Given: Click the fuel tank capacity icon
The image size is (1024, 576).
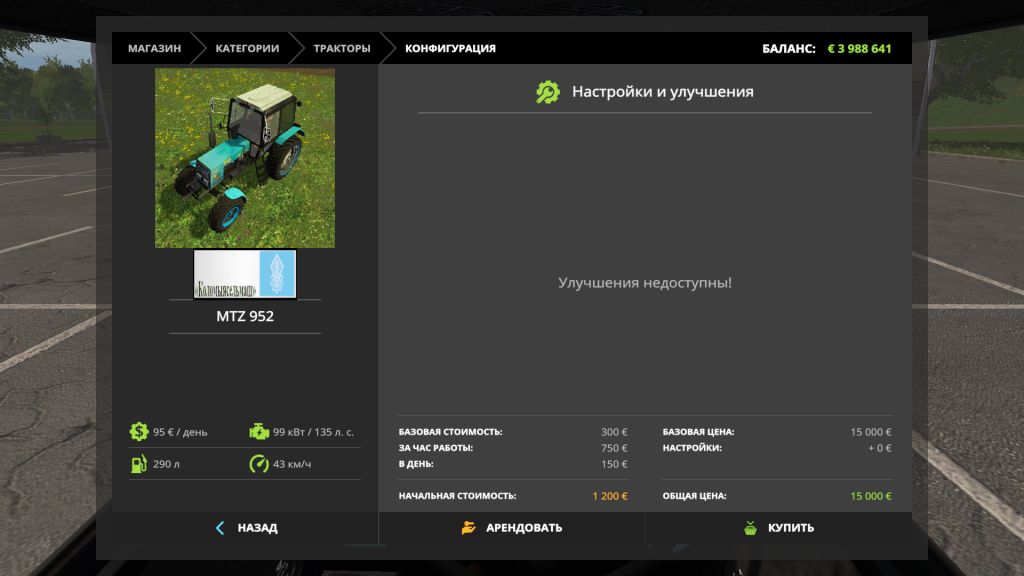Looking at the screenshot, I should (x=138, y=464).
